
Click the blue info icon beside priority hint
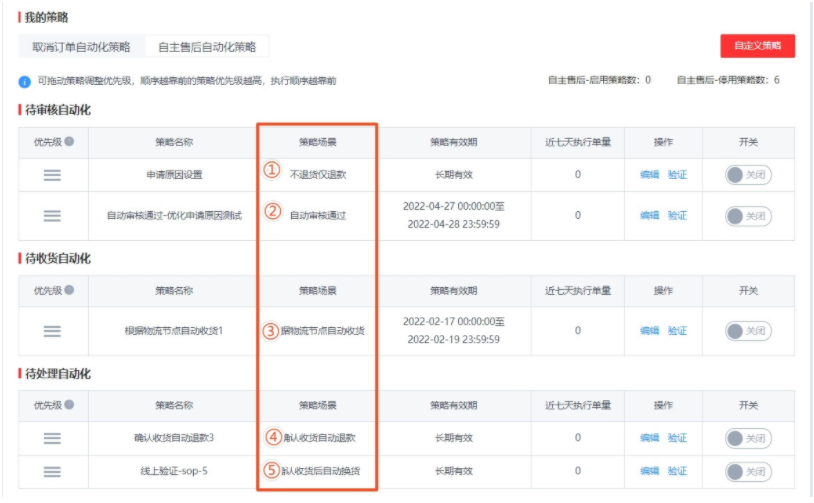[x=24, y=81]
